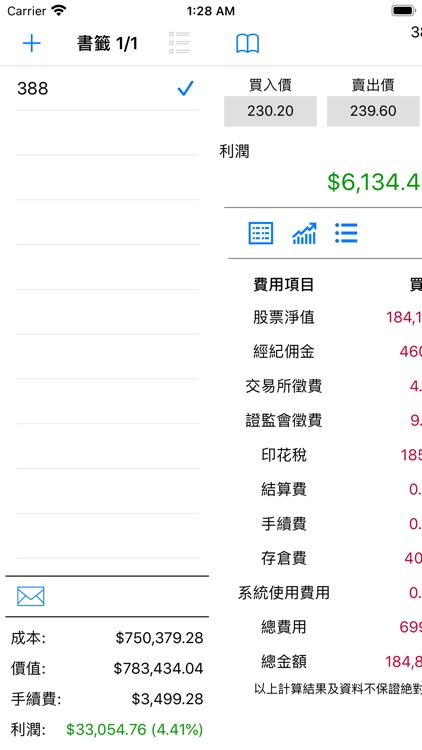Select the 交易所徵費 row label

pos(284,386)
